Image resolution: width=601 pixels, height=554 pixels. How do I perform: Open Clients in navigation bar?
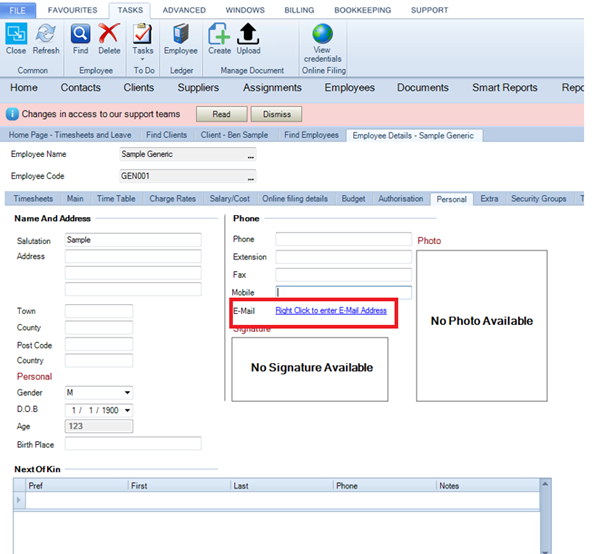[138, 88]
